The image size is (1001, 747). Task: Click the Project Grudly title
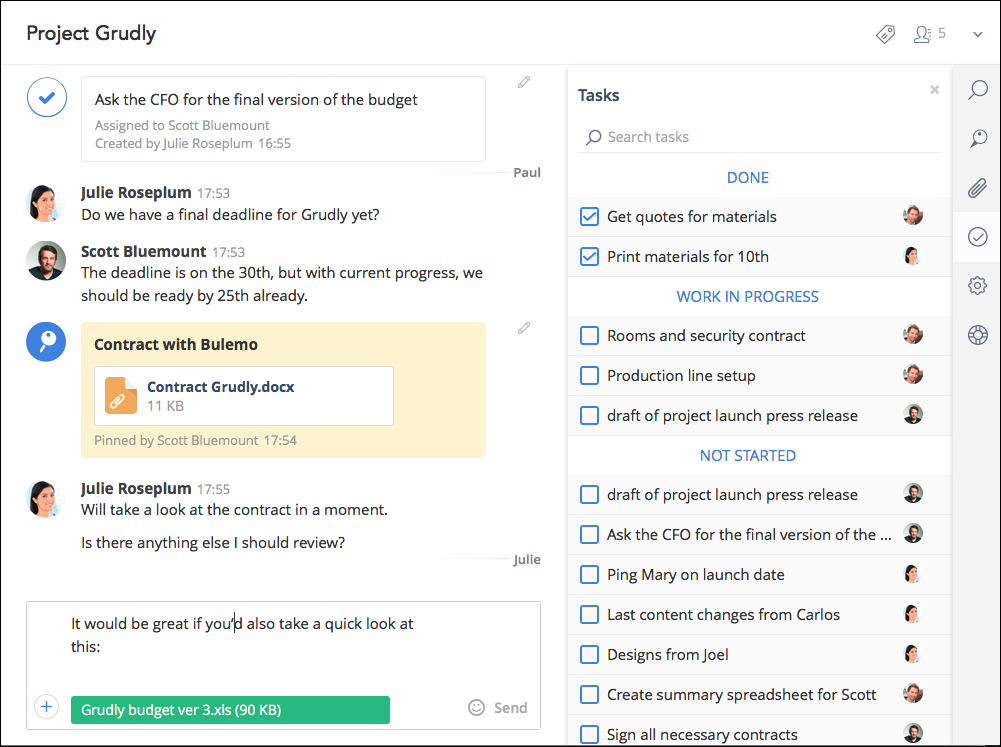pyautogui.click(x=91, y=34)
